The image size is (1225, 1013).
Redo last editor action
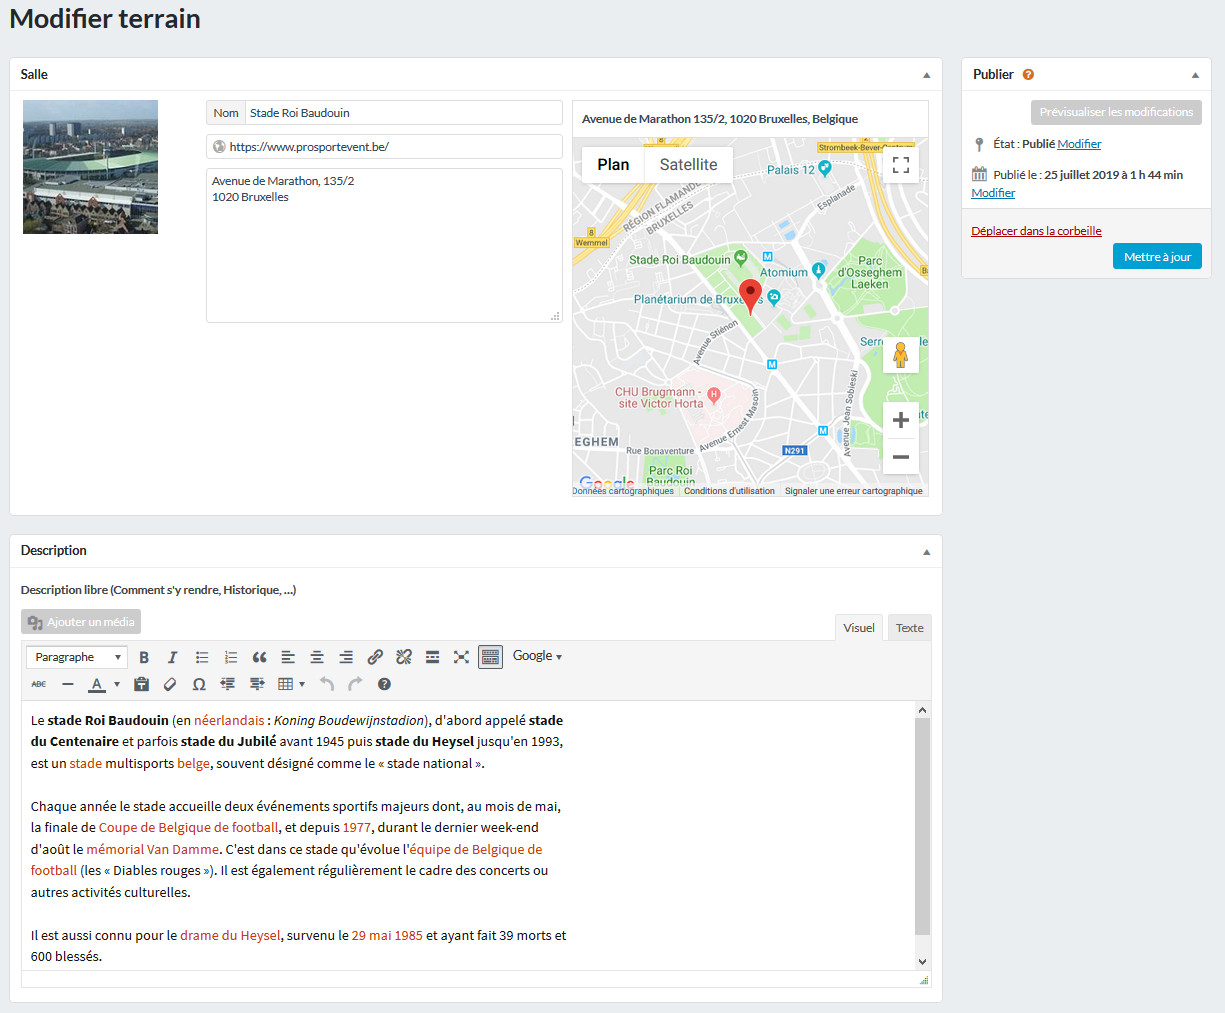pos(355,684)
